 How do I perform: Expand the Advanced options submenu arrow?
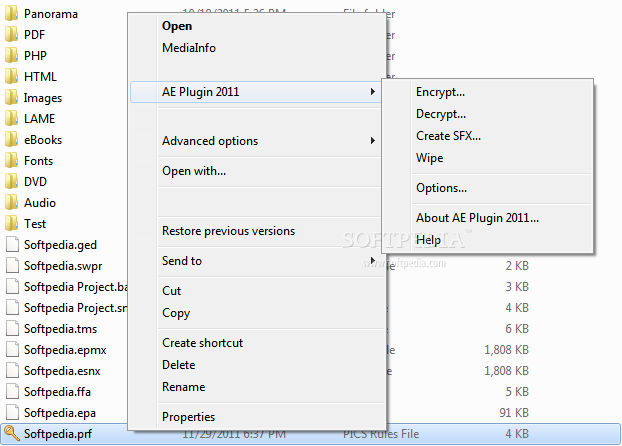(372, 141)
